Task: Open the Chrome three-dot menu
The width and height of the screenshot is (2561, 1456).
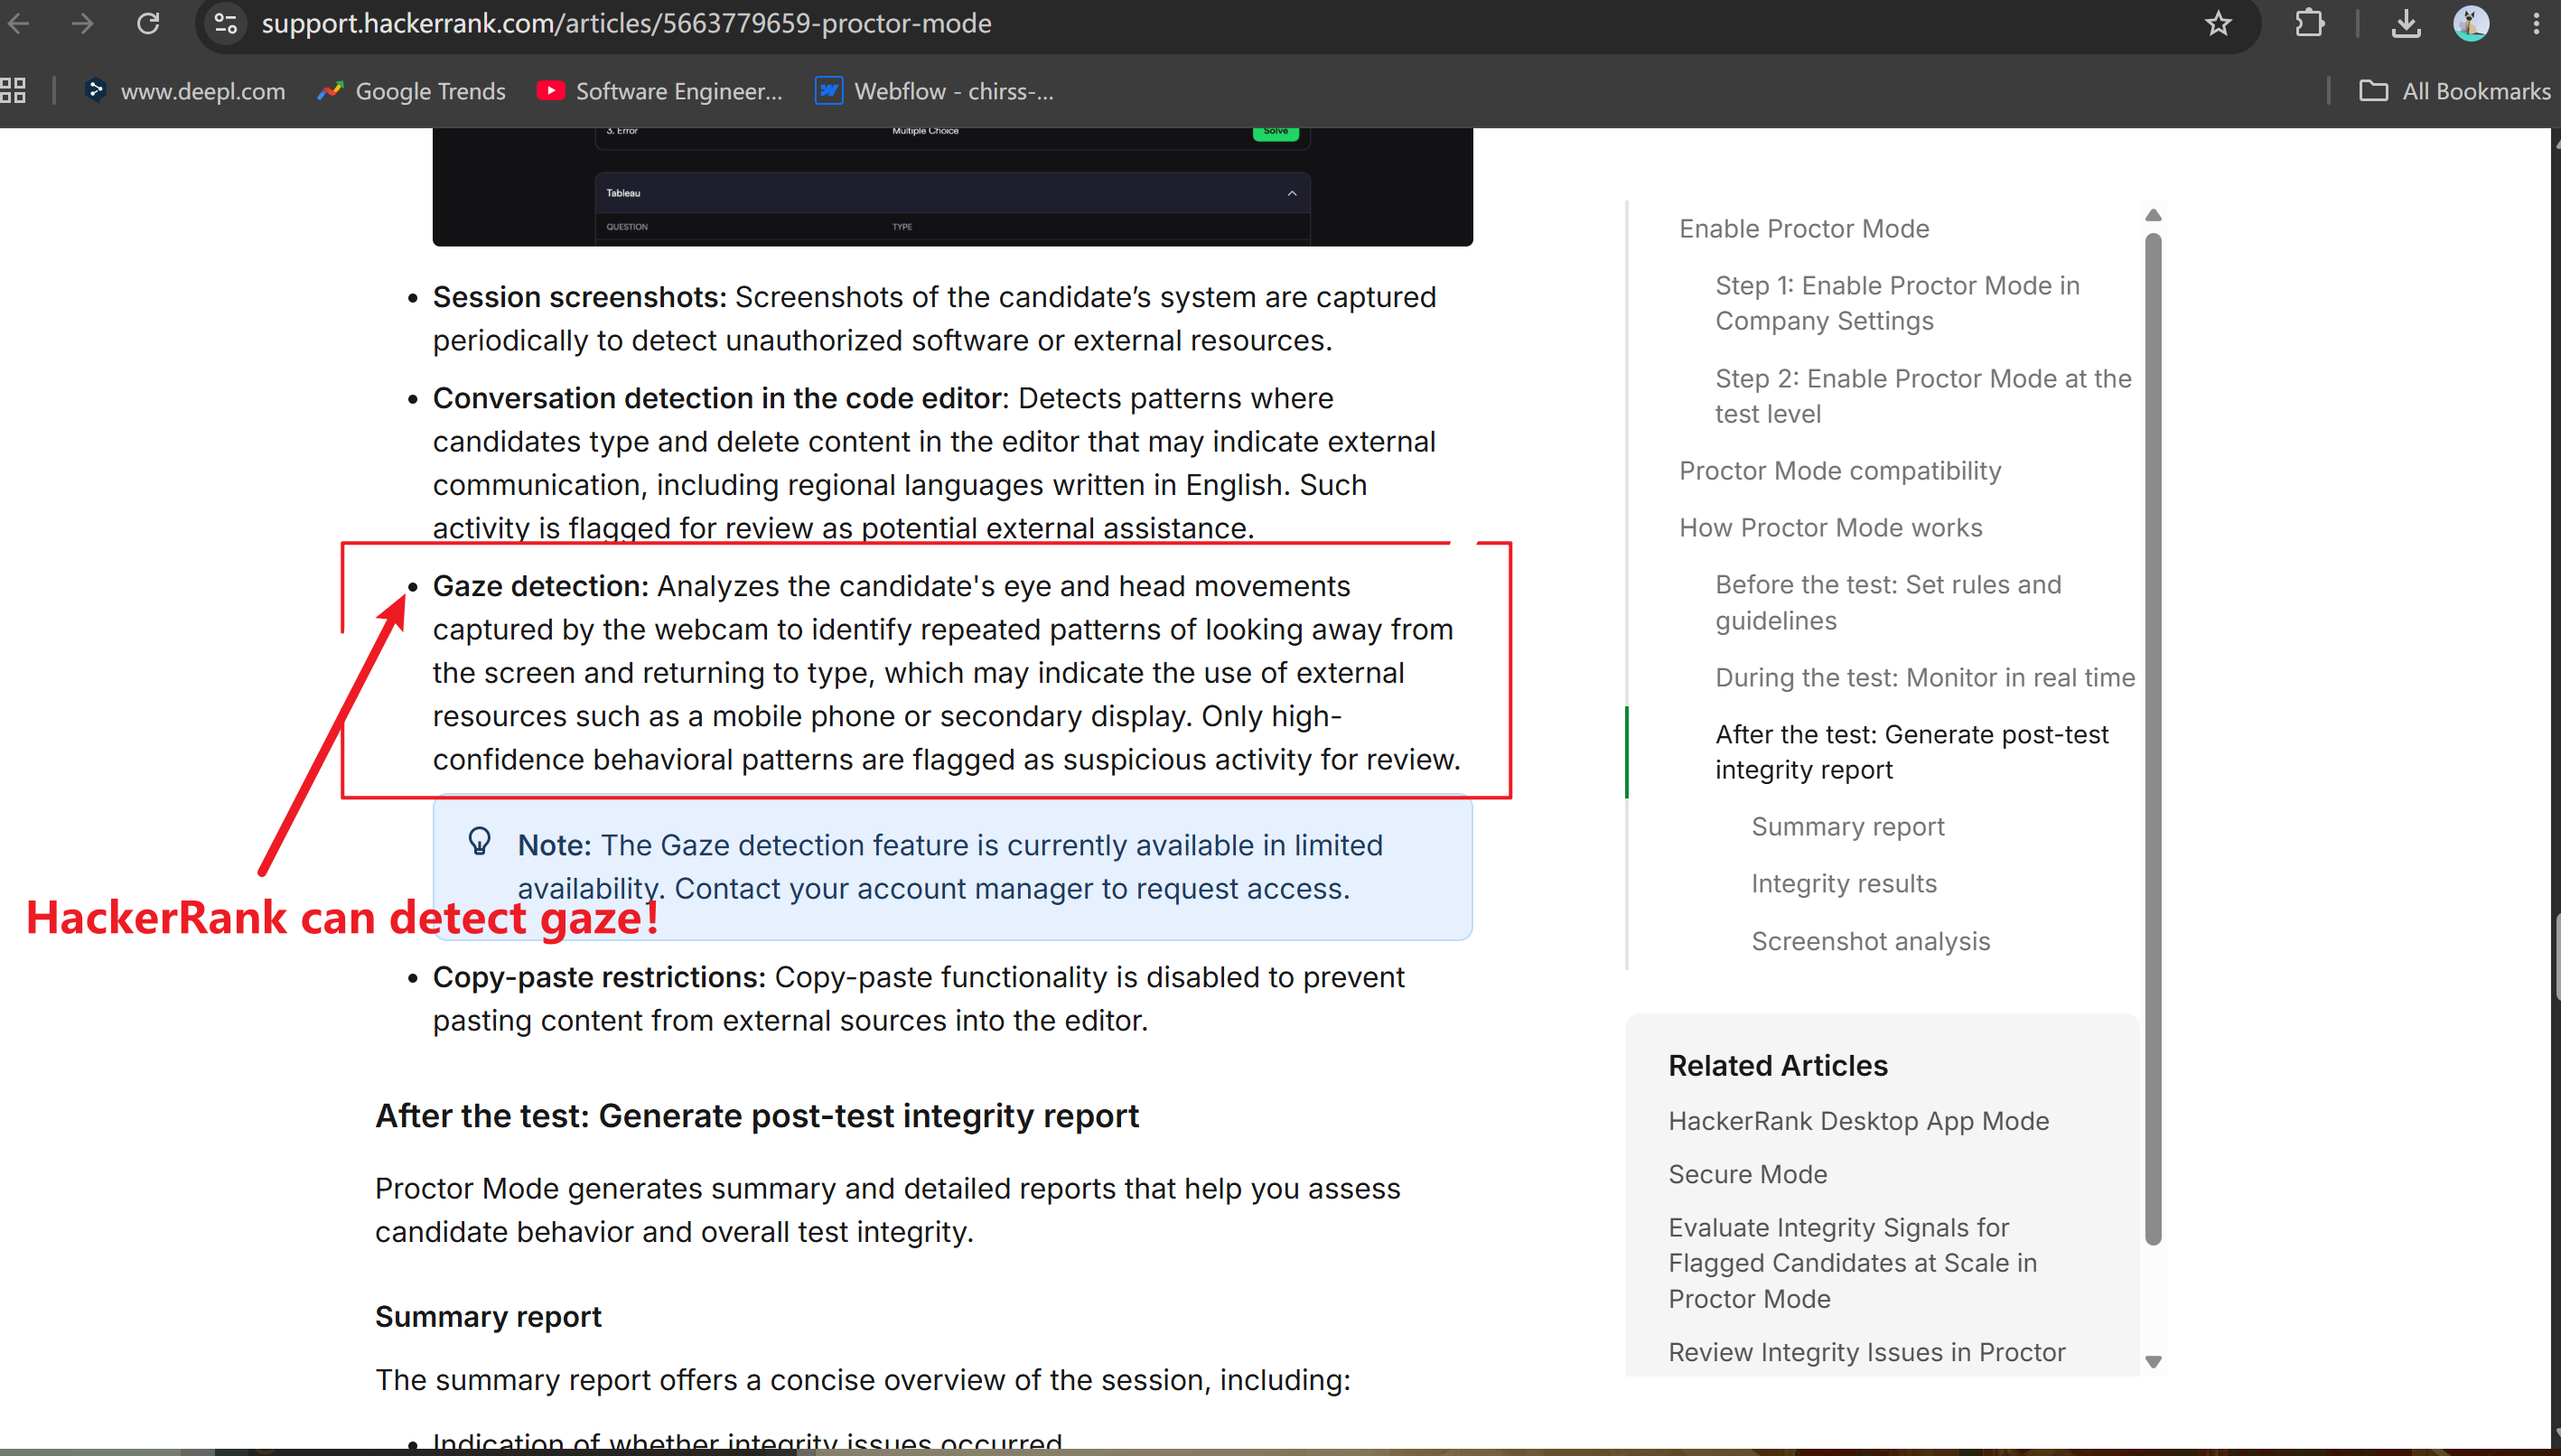Action: click(x=2536, y=23)
